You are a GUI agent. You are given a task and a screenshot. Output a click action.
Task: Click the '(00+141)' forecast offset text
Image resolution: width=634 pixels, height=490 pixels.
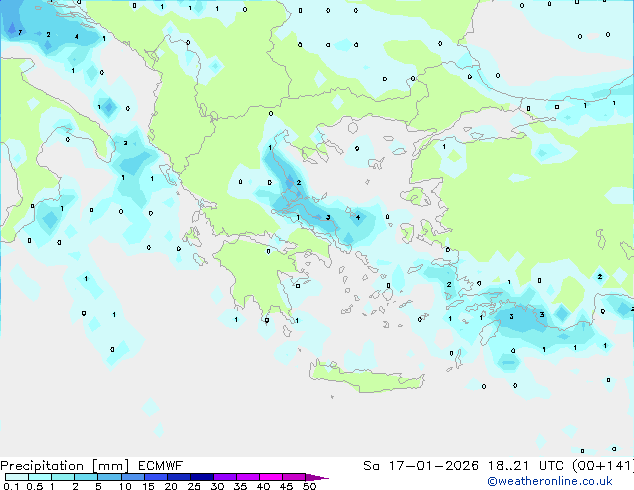[603, 466]
